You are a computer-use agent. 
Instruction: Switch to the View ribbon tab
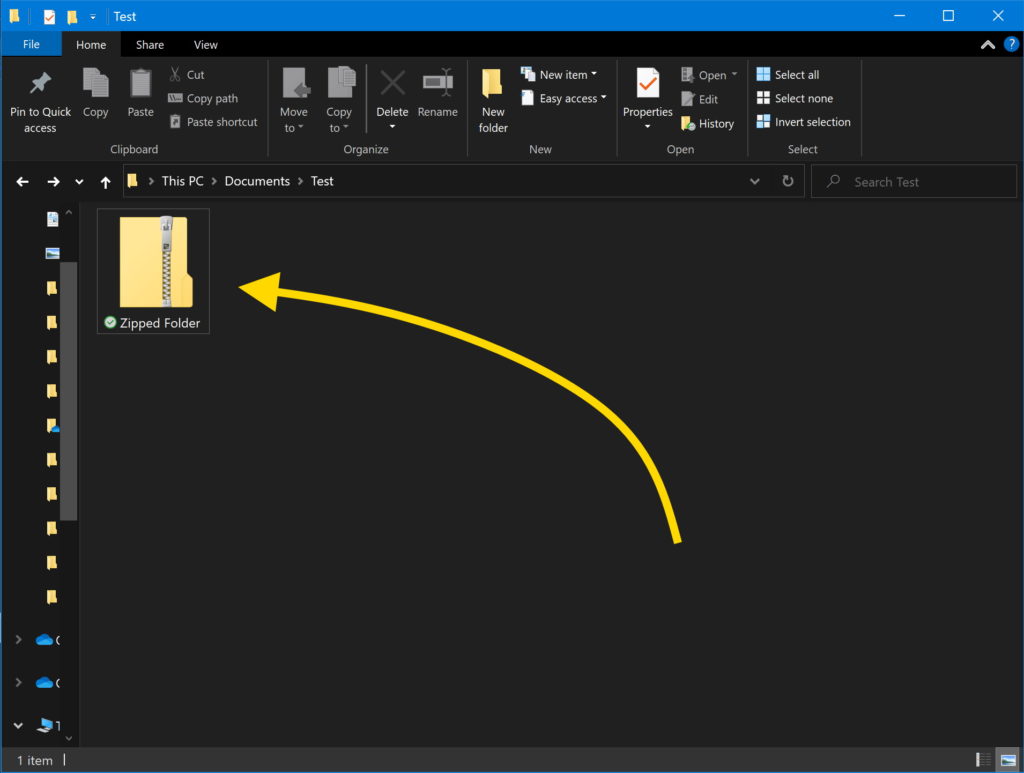coord(206,44)
